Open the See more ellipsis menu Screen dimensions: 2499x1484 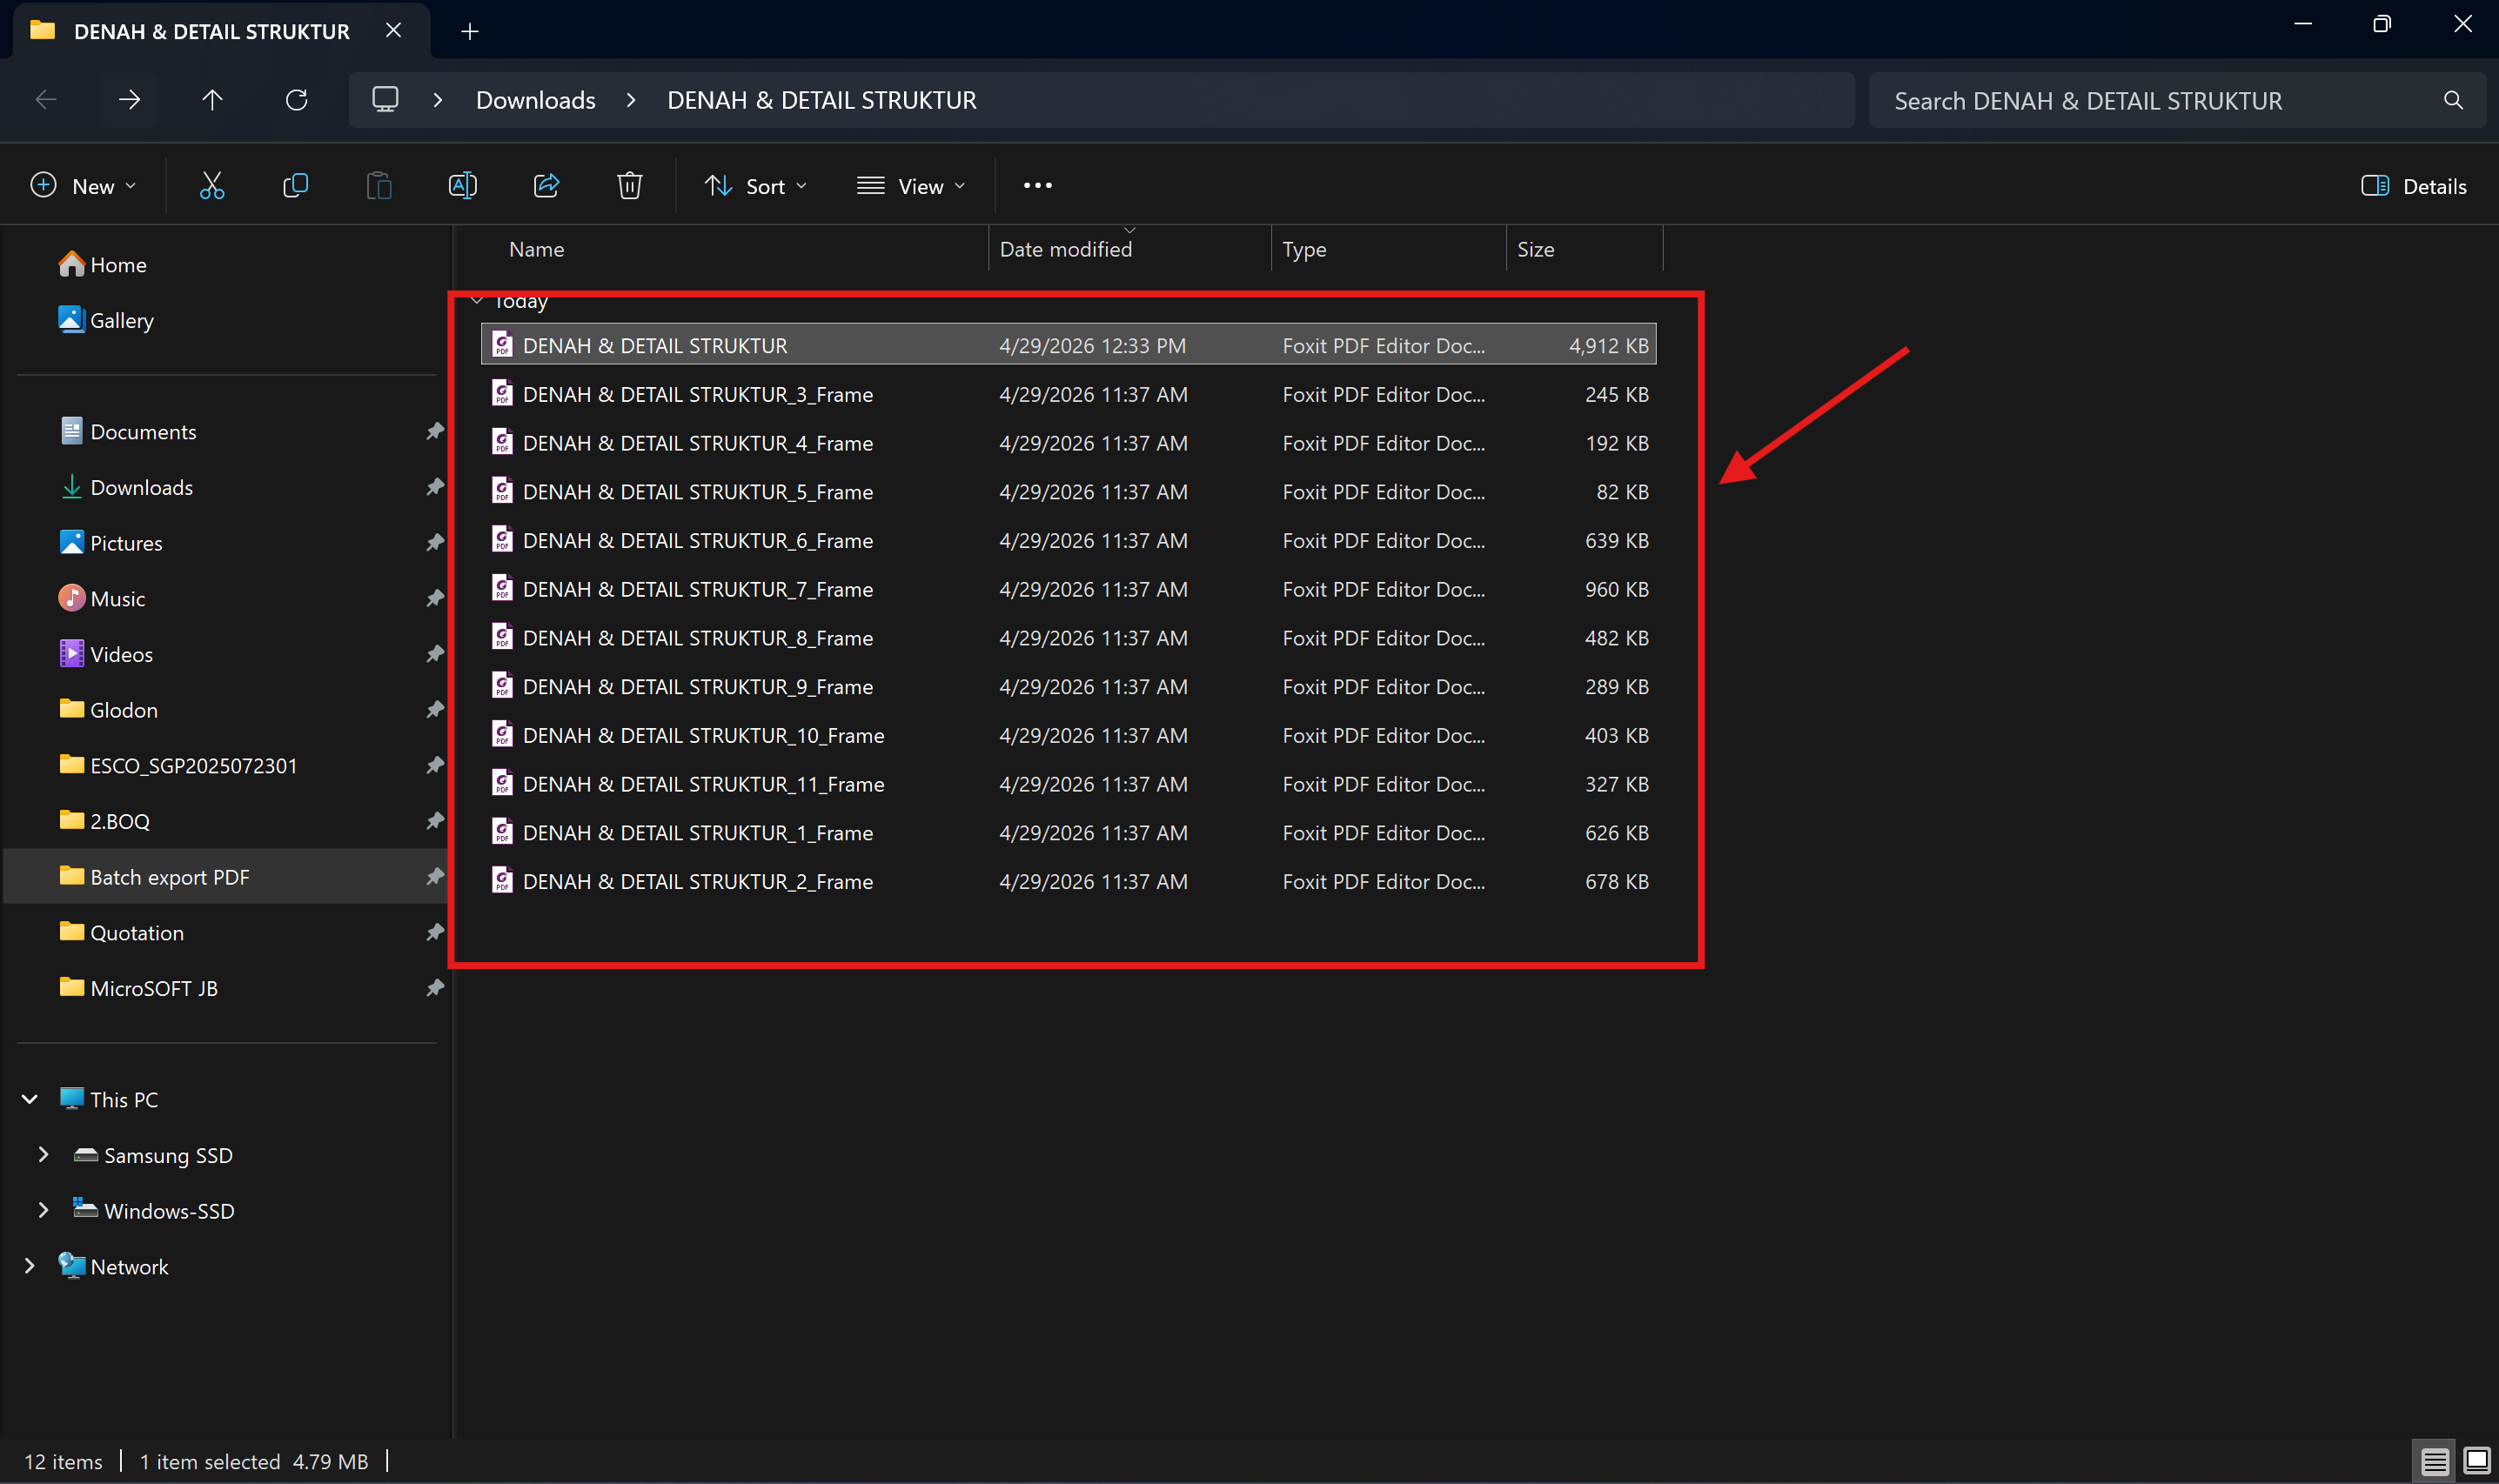point(1037,186)
